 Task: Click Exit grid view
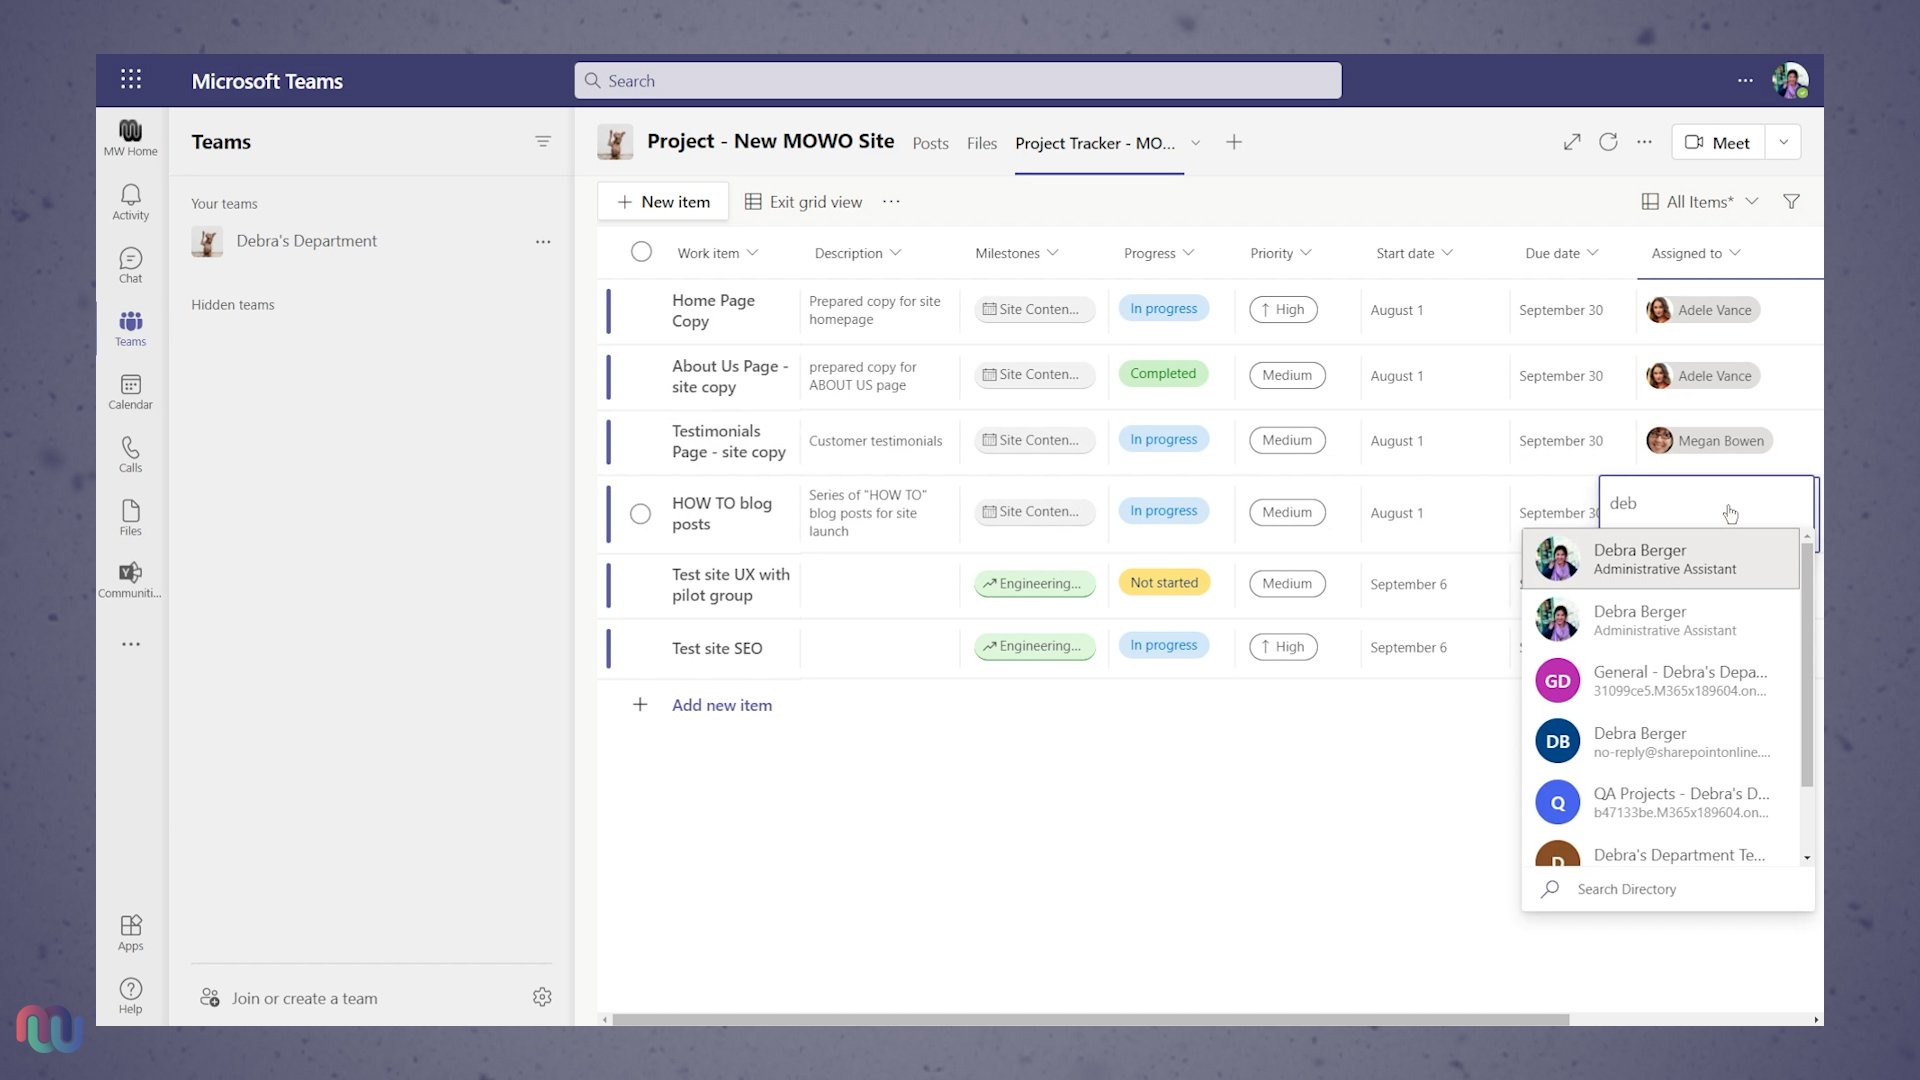(803, 202)
